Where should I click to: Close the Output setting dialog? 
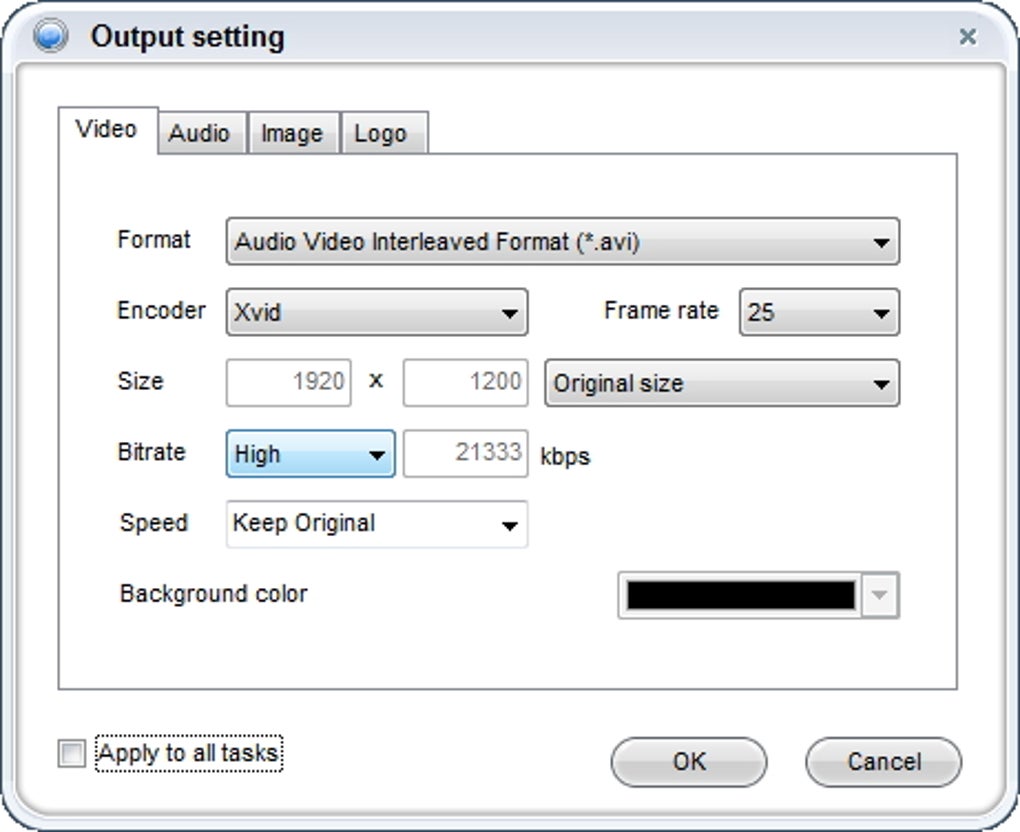[967, 37]
